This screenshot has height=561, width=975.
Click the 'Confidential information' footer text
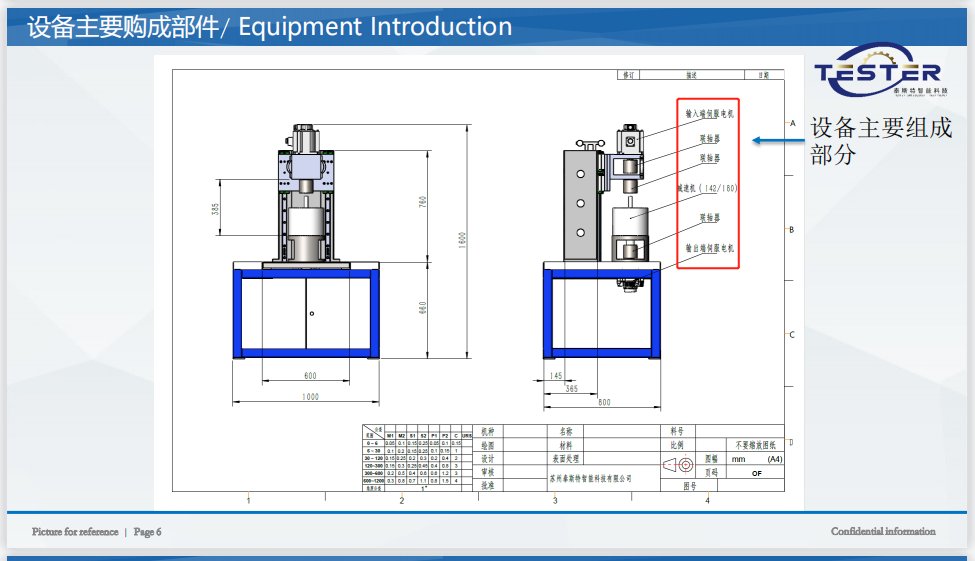(883, 531)
